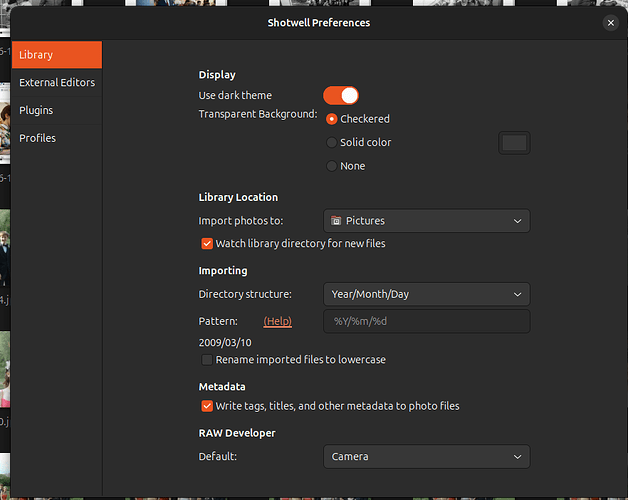Image resolution: width=628 pixels, height=500 pixels.
Task: Select the Solid color radio button
Action: point(332,143)
